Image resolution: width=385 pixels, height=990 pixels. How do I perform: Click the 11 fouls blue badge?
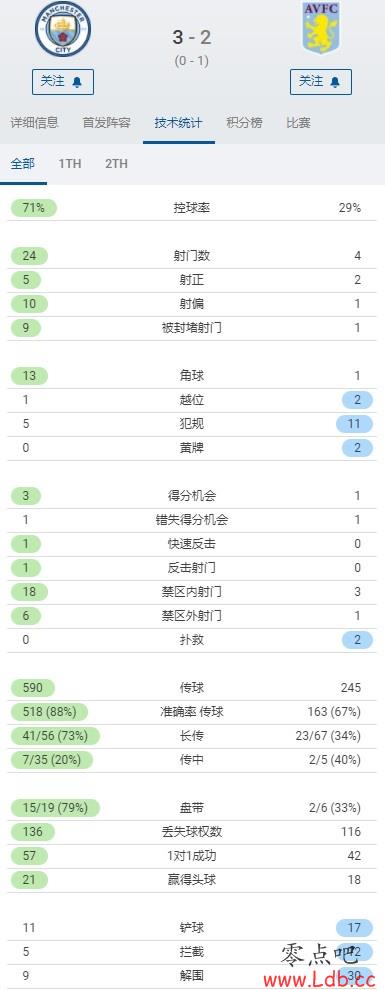point(354,424)
